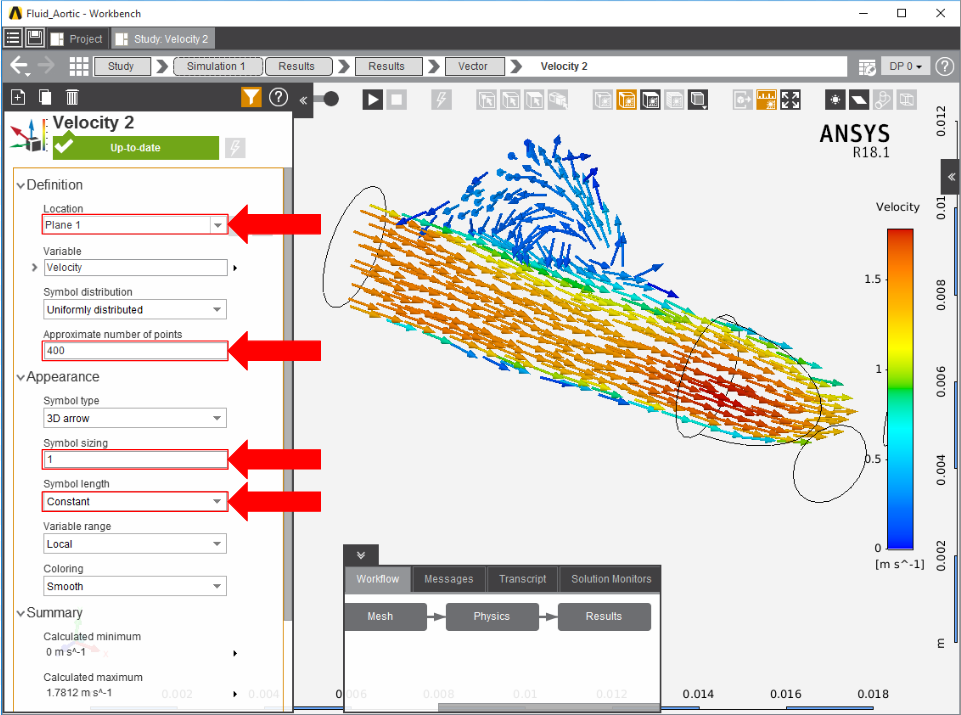This screenshot has width=961, height=715.
Task: Collapse the Definition section
Action: pyautogui.click(x=21, y=185)
